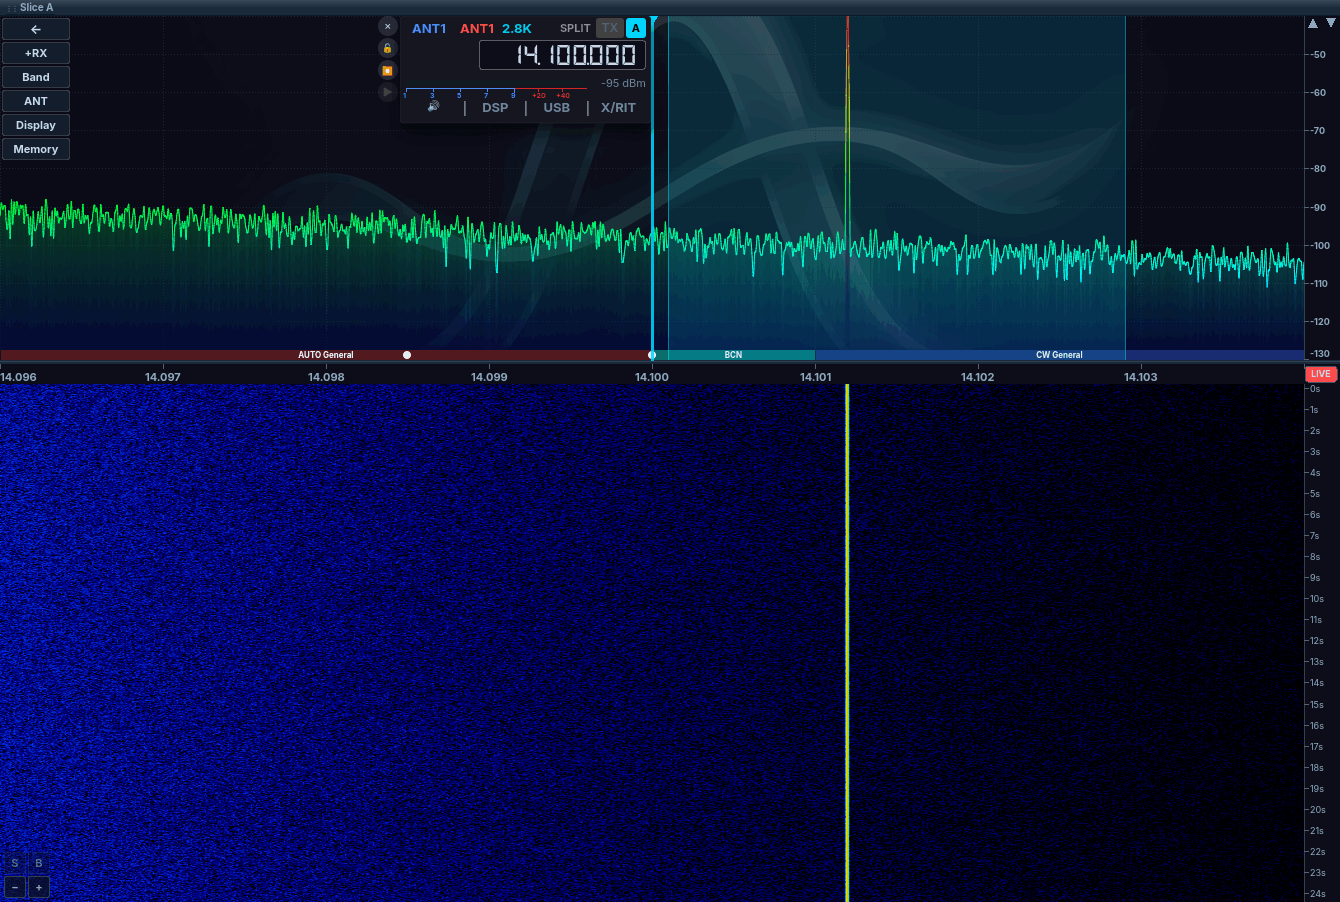1340x902 pixels.
Task: Click the orange record icon
Action: tap(388, 70)
